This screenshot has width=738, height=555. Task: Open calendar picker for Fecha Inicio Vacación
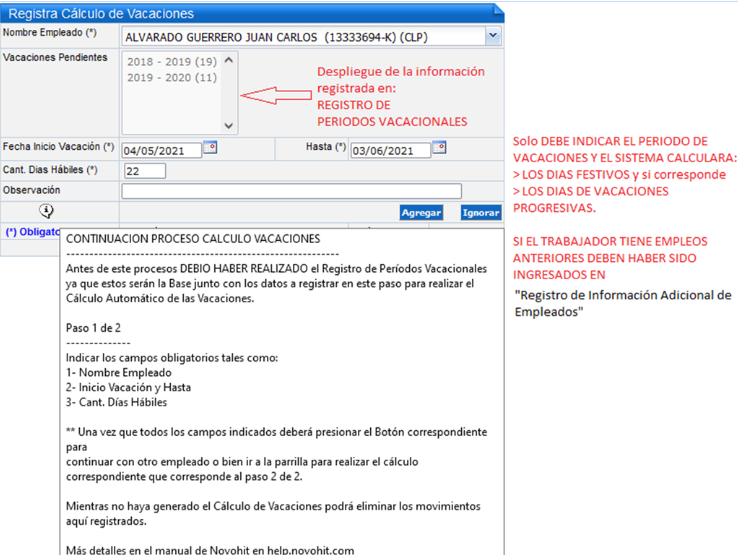tap(210, 147)
